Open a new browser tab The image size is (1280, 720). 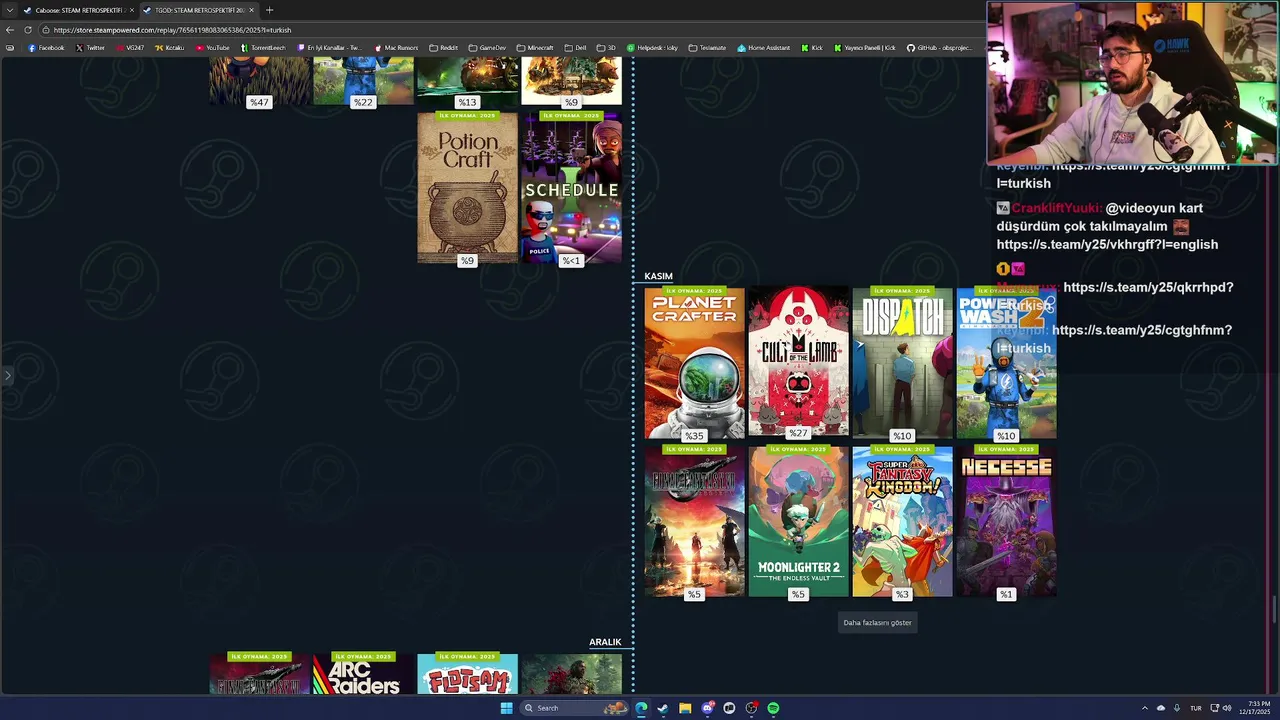point(269,10)
